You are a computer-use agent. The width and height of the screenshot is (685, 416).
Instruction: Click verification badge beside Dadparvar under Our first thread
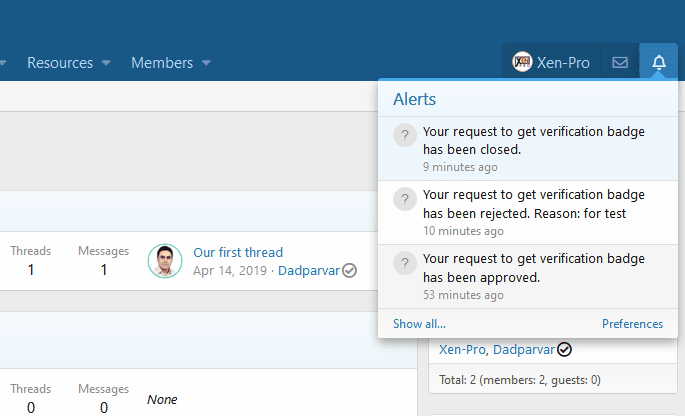pyautogui.click(x=349, y=270)
